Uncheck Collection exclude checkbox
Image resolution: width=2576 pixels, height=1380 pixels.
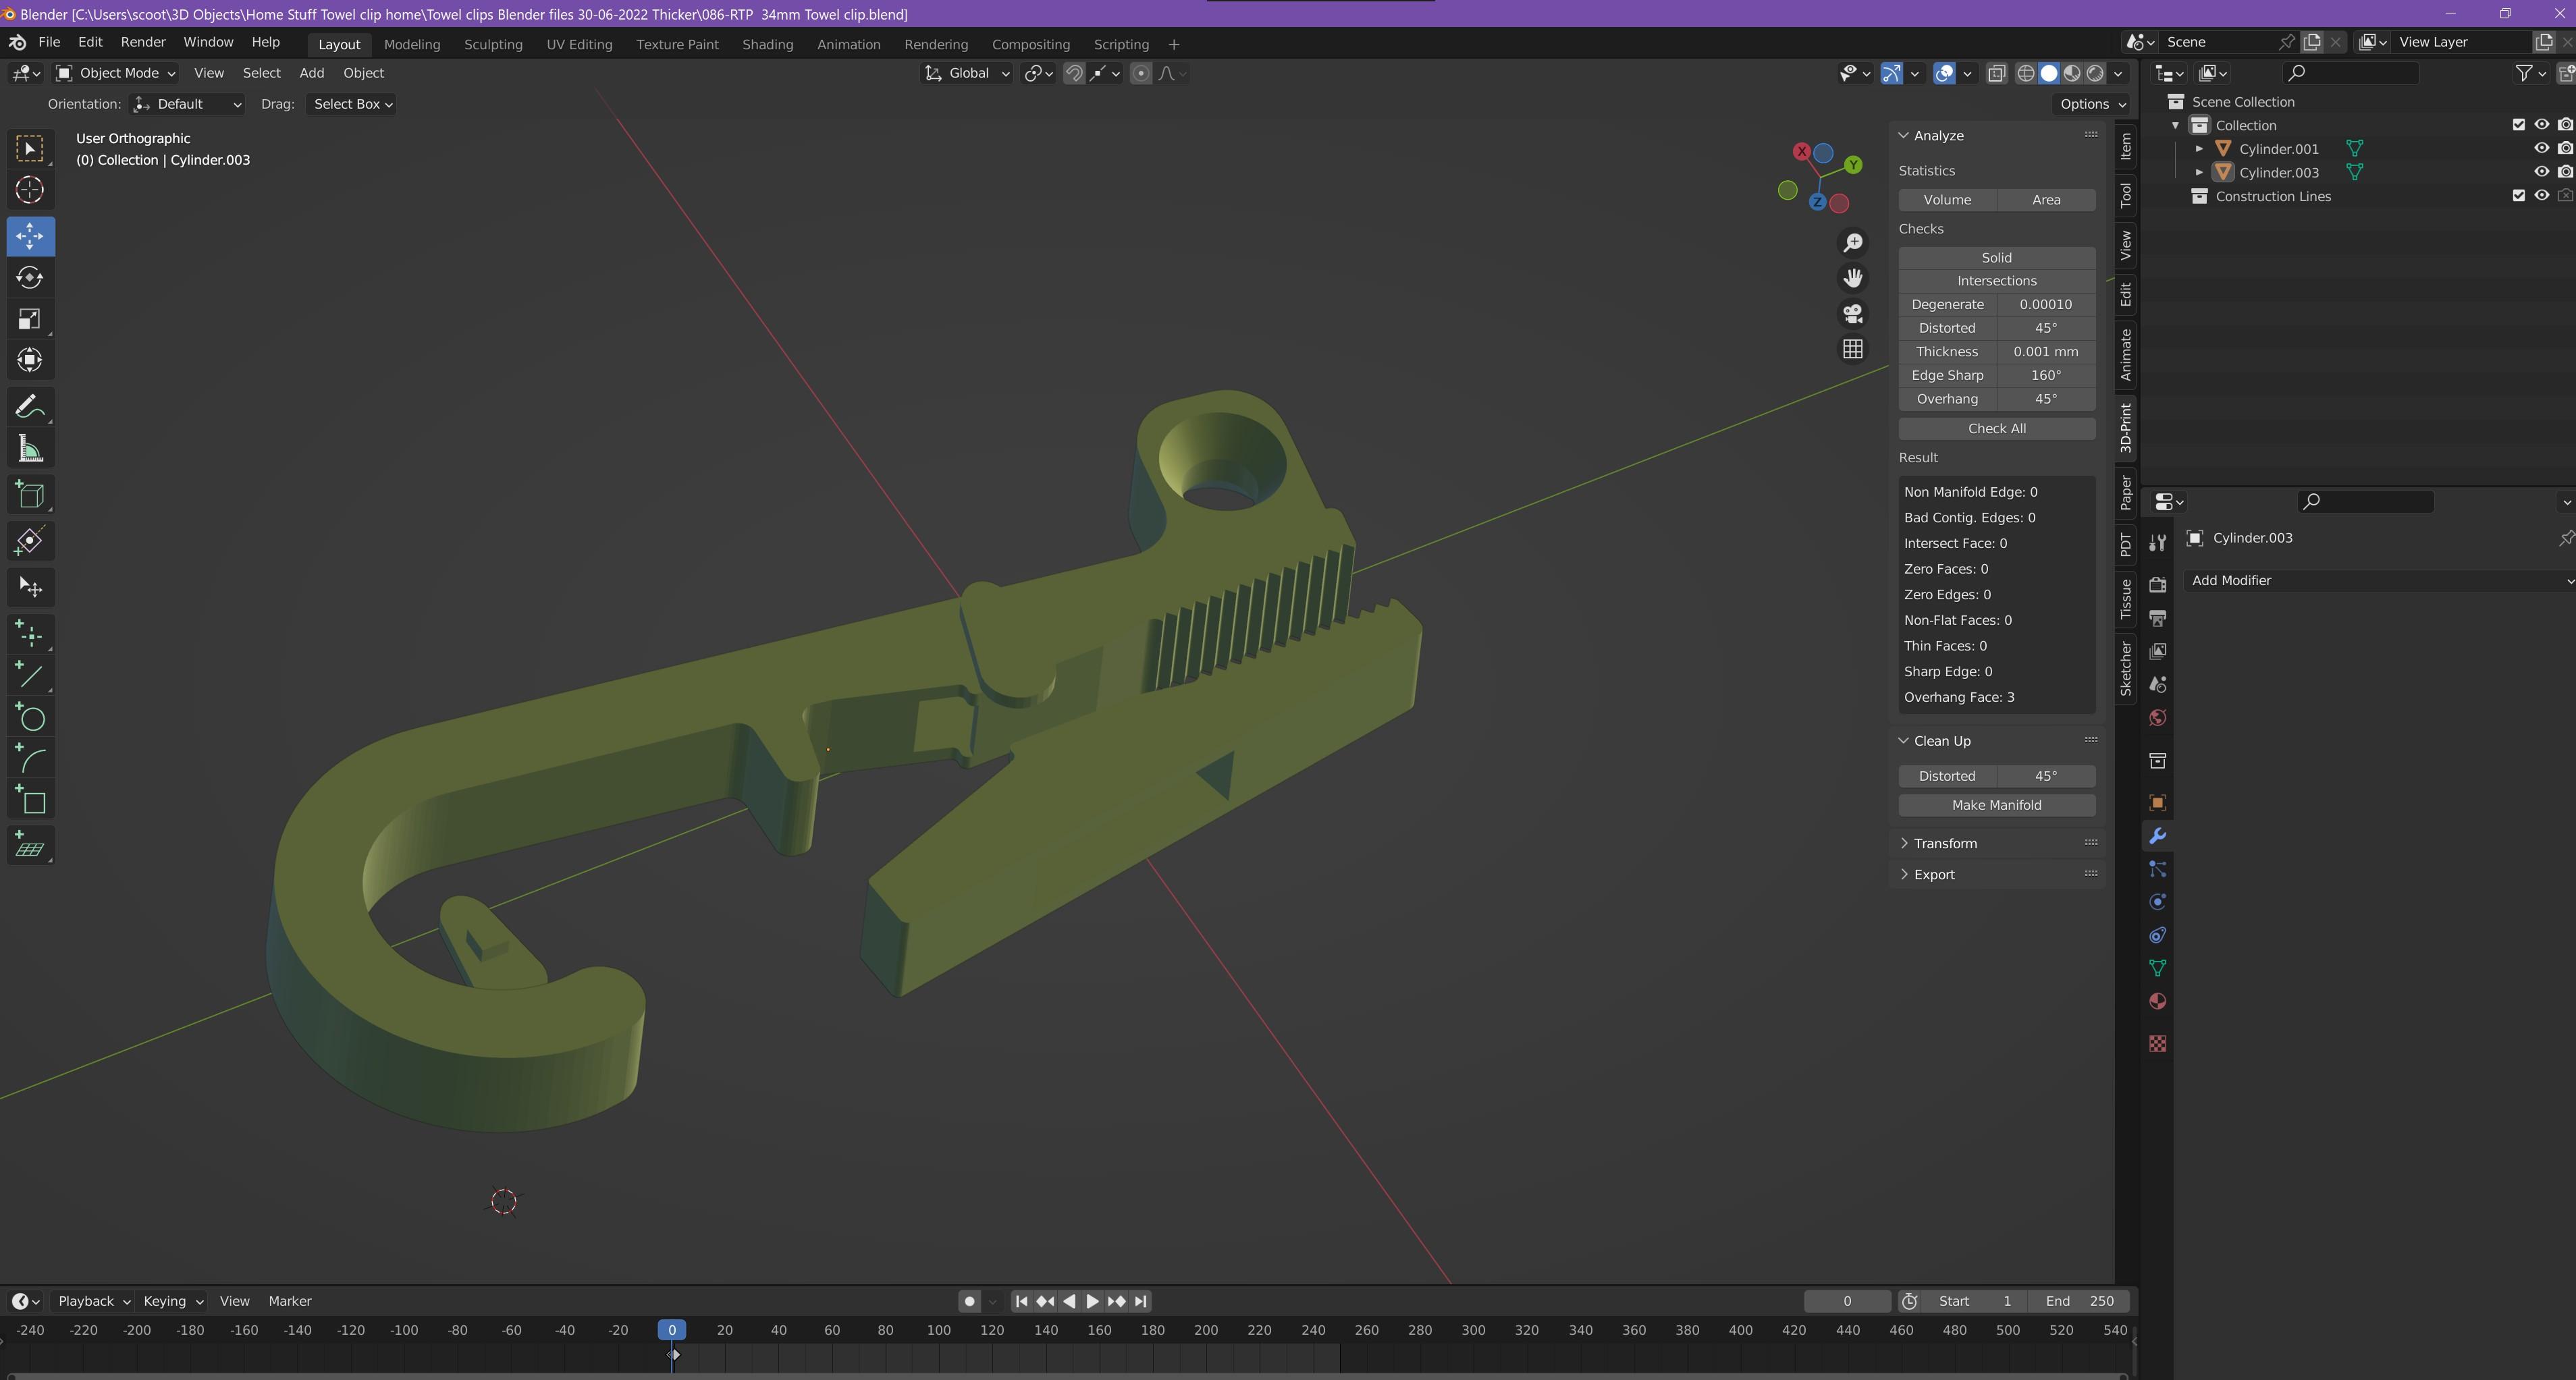[x=2518, y=125]
